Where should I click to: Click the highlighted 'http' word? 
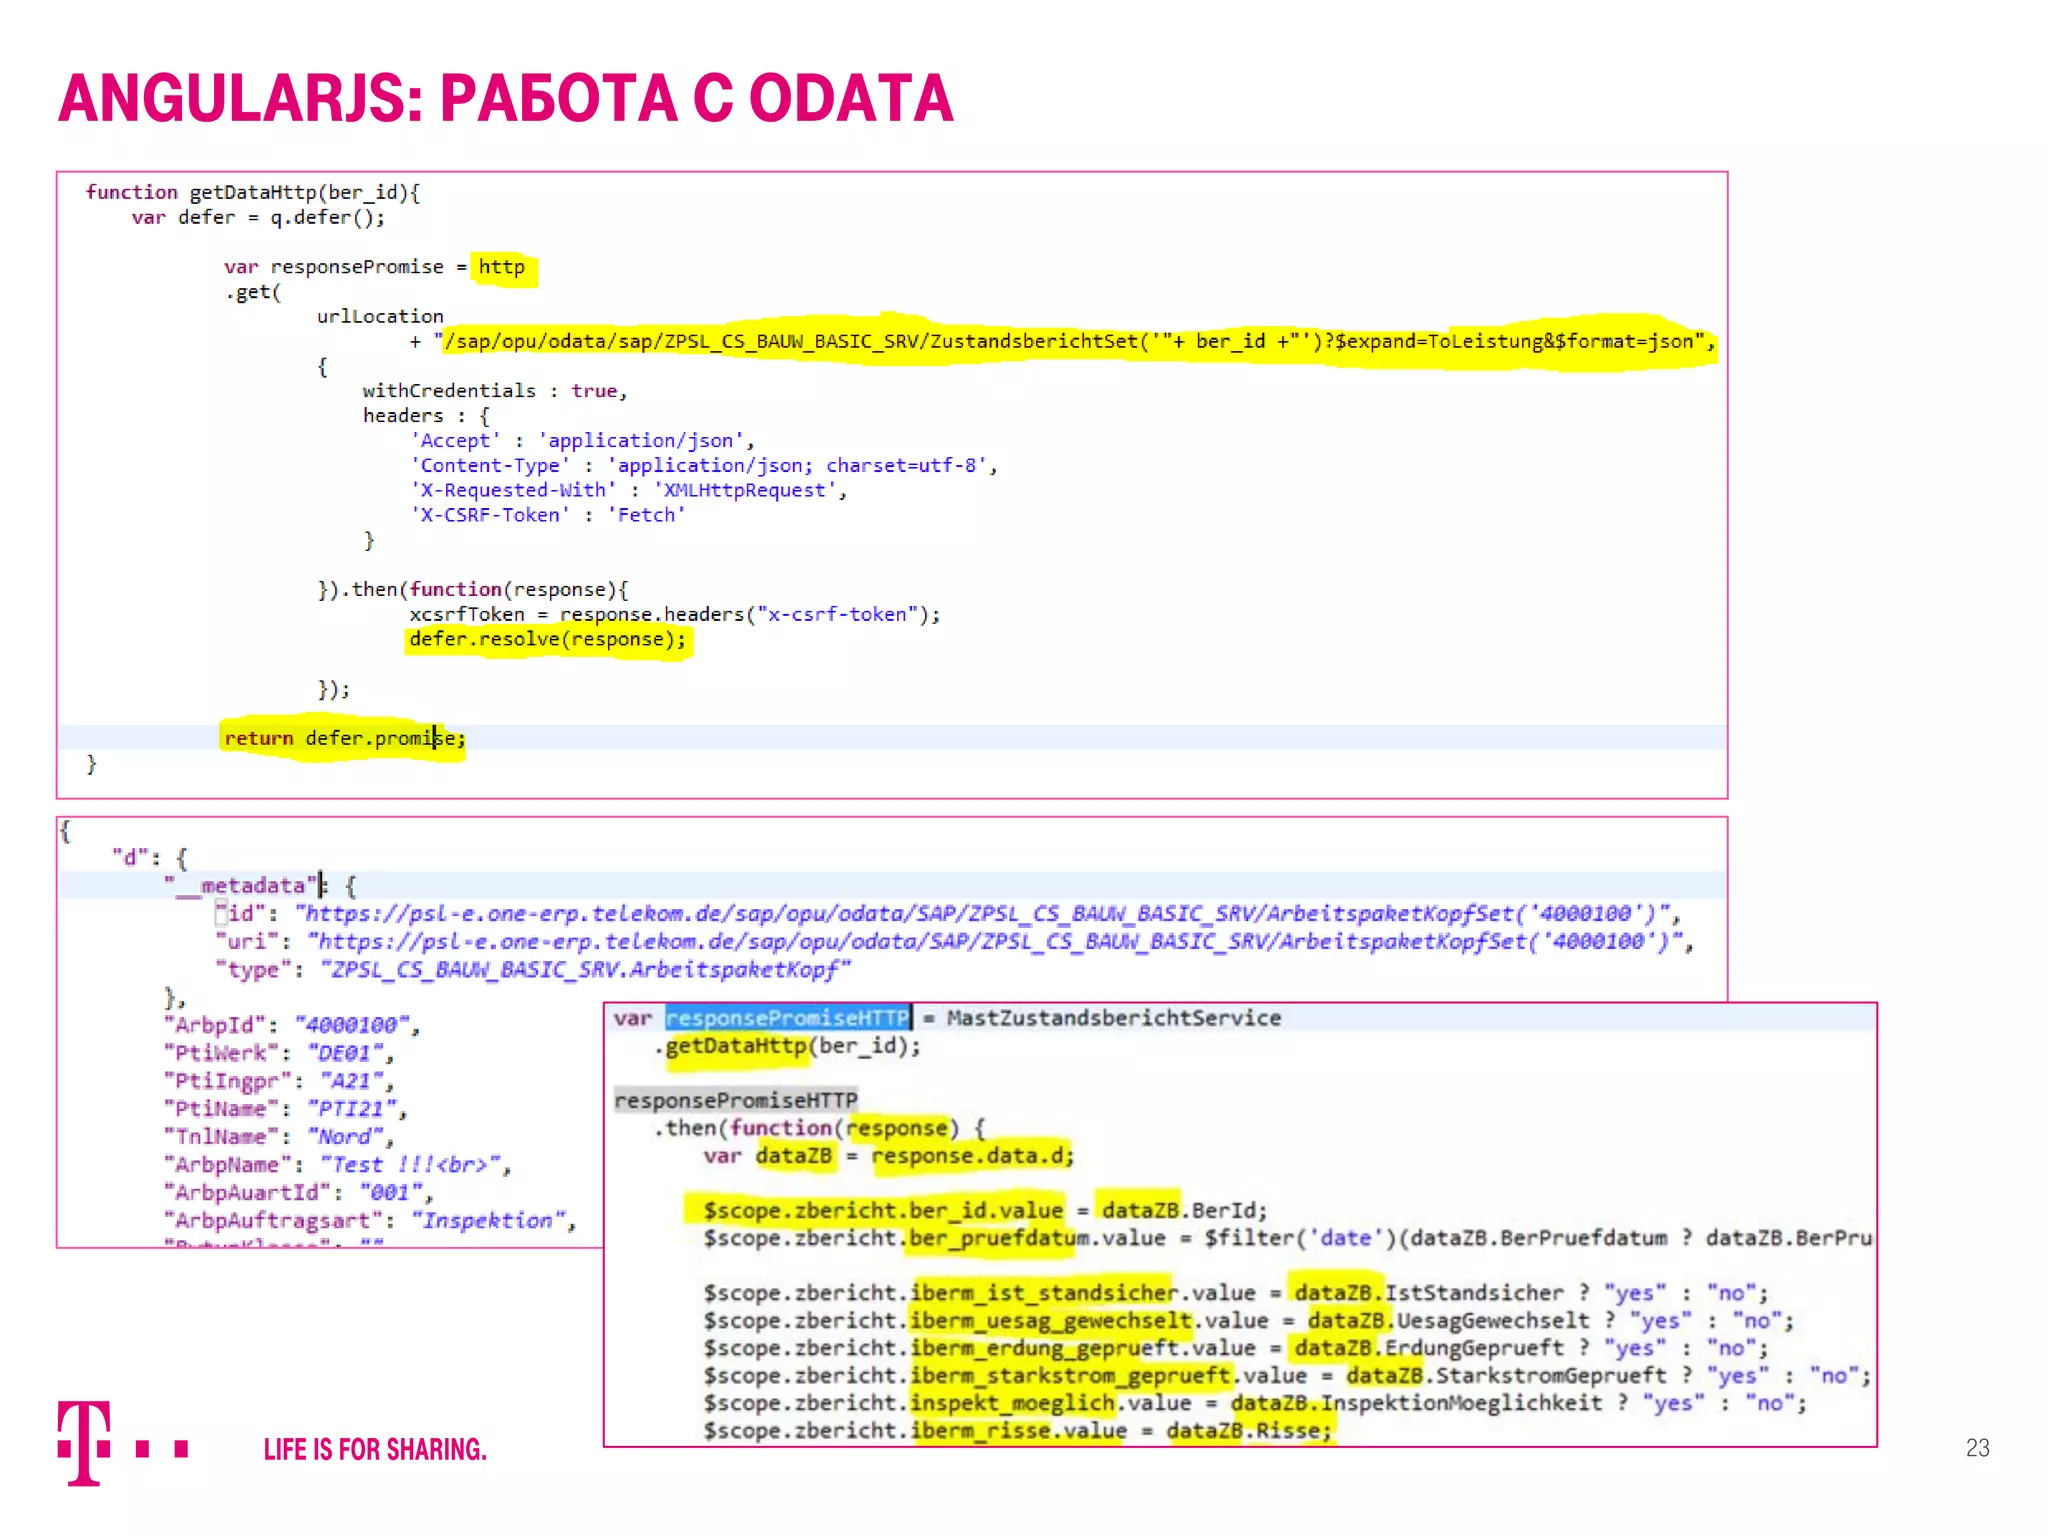click(502, 267)
